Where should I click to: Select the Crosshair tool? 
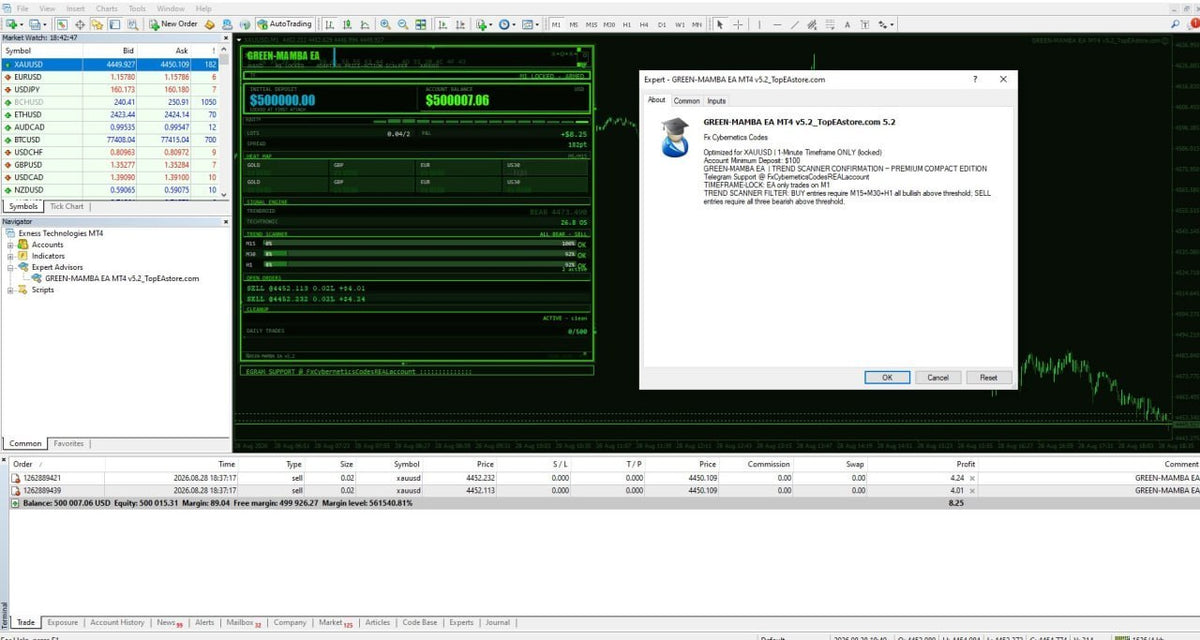tap(737, 23)
